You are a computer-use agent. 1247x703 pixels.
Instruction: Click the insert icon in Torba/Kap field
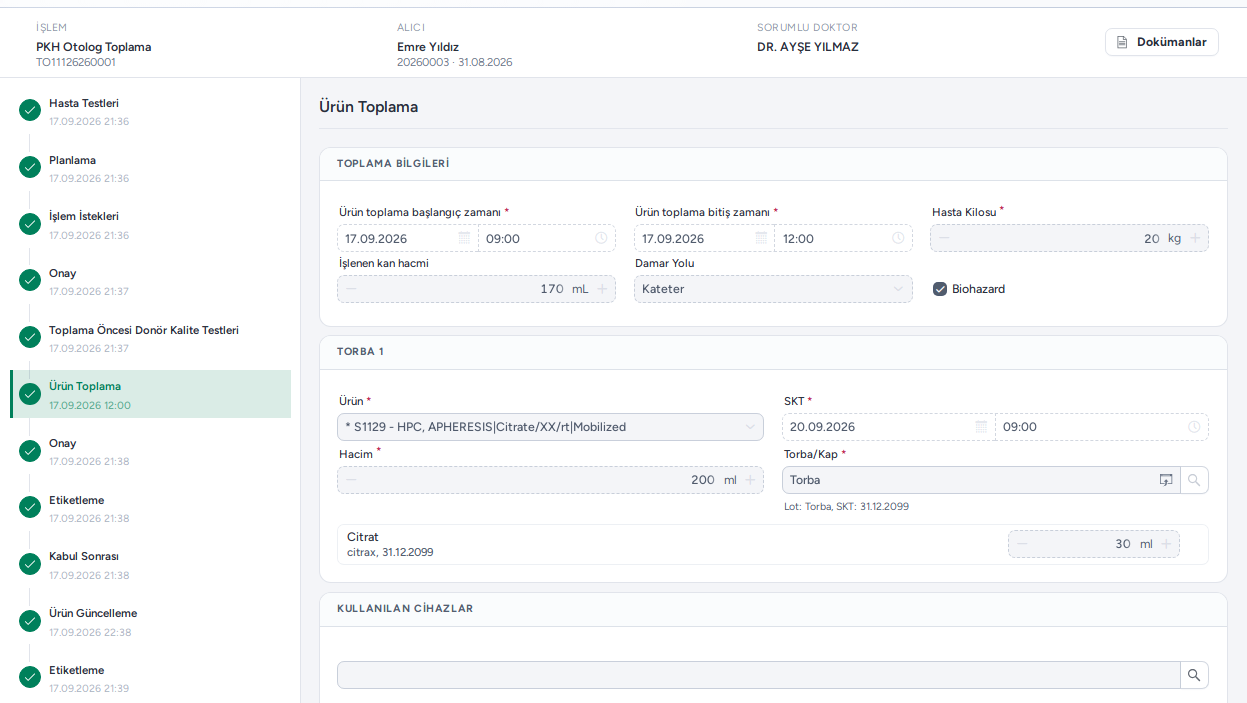1166,480
